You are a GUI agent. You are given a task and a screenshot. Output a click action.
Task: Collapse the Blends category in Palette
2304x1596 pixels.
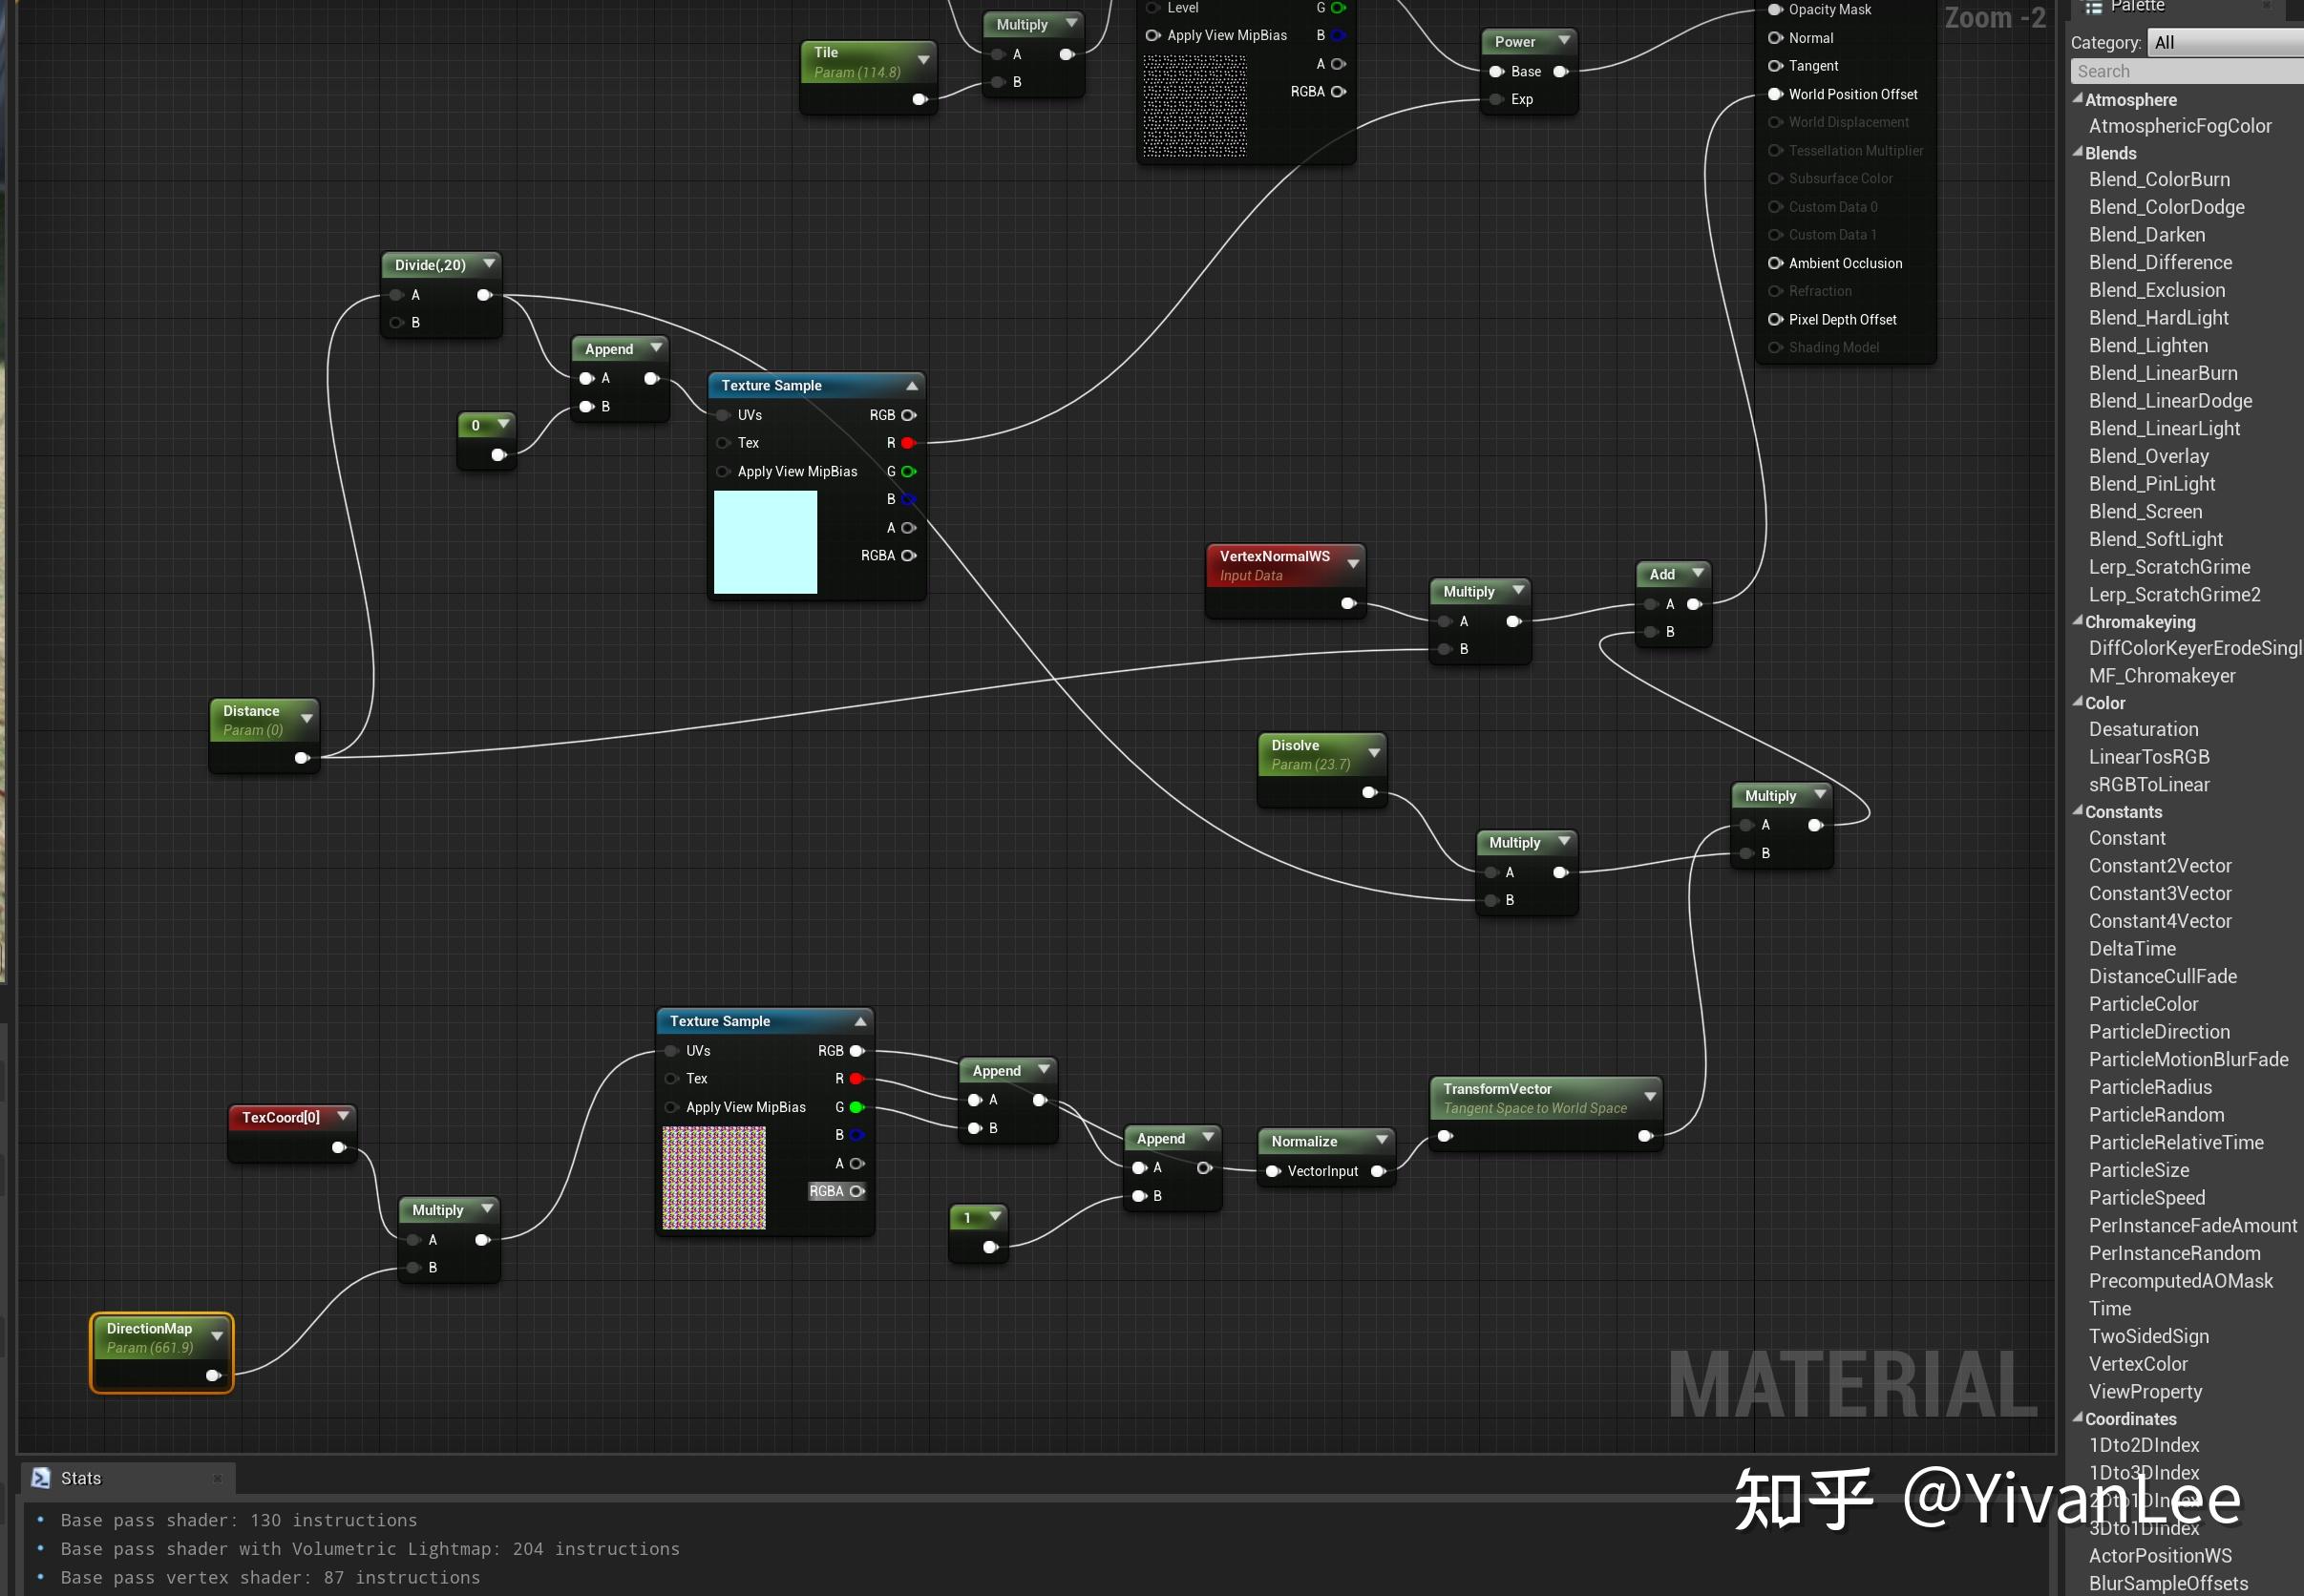[x=2078, y=153]
